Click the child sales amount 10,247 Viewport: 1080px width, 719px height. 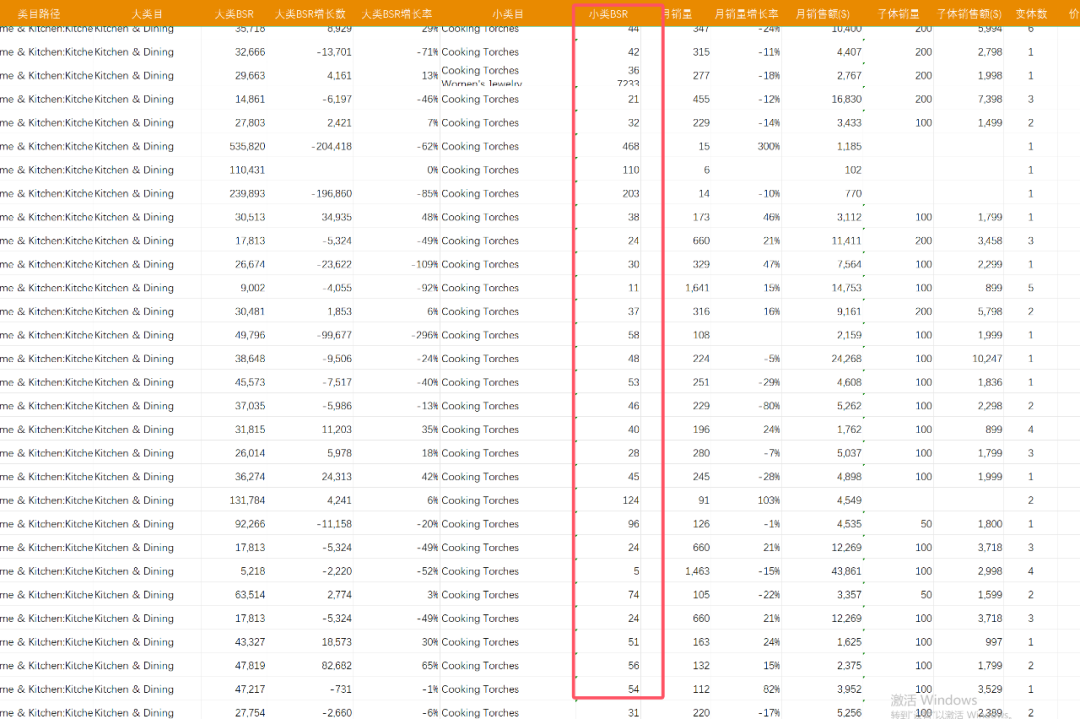(987, 358)
